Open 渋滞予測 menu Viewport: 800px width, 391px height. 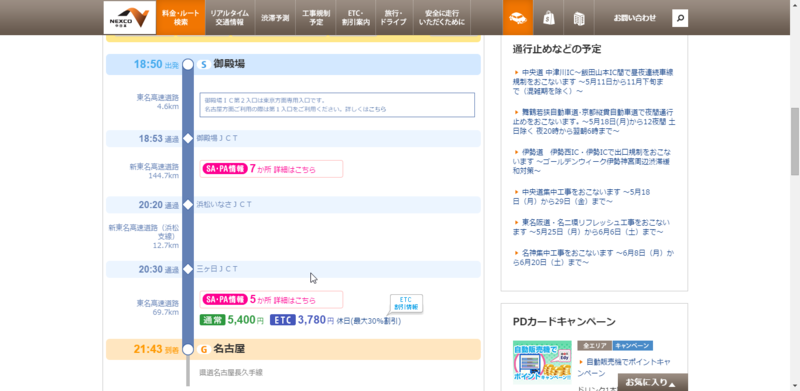[276, 18]
